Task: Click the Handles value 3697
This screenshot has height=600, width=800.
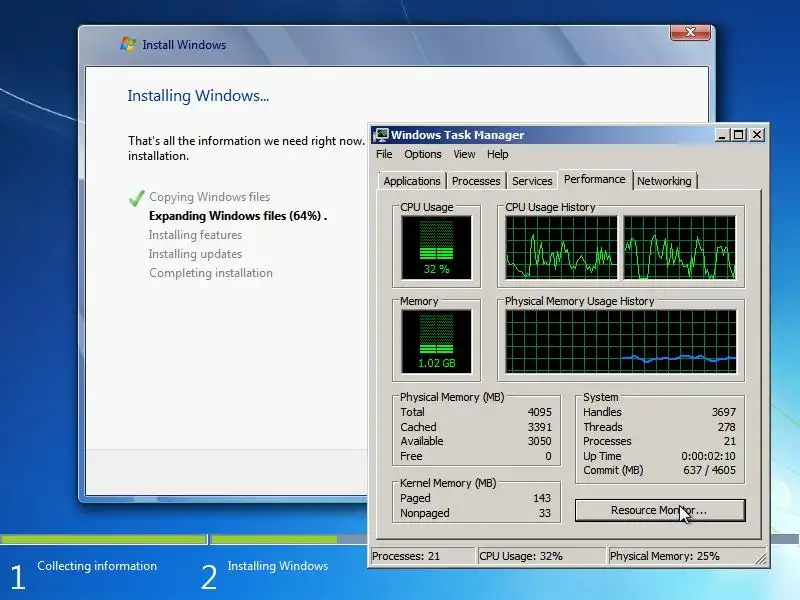Action: [723, 412]
